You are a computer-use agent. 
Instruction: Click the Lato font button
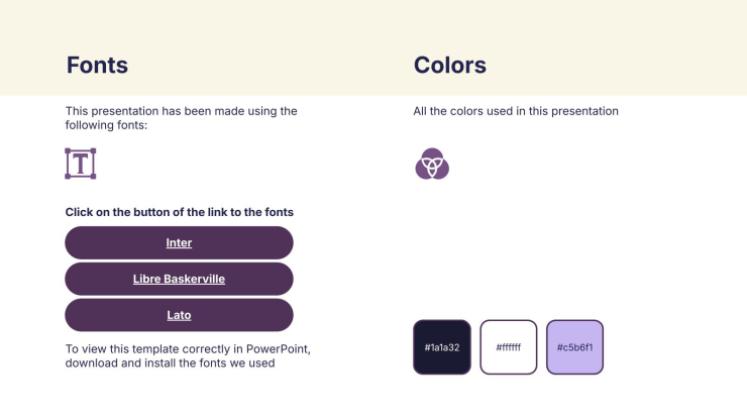[179, 315]
